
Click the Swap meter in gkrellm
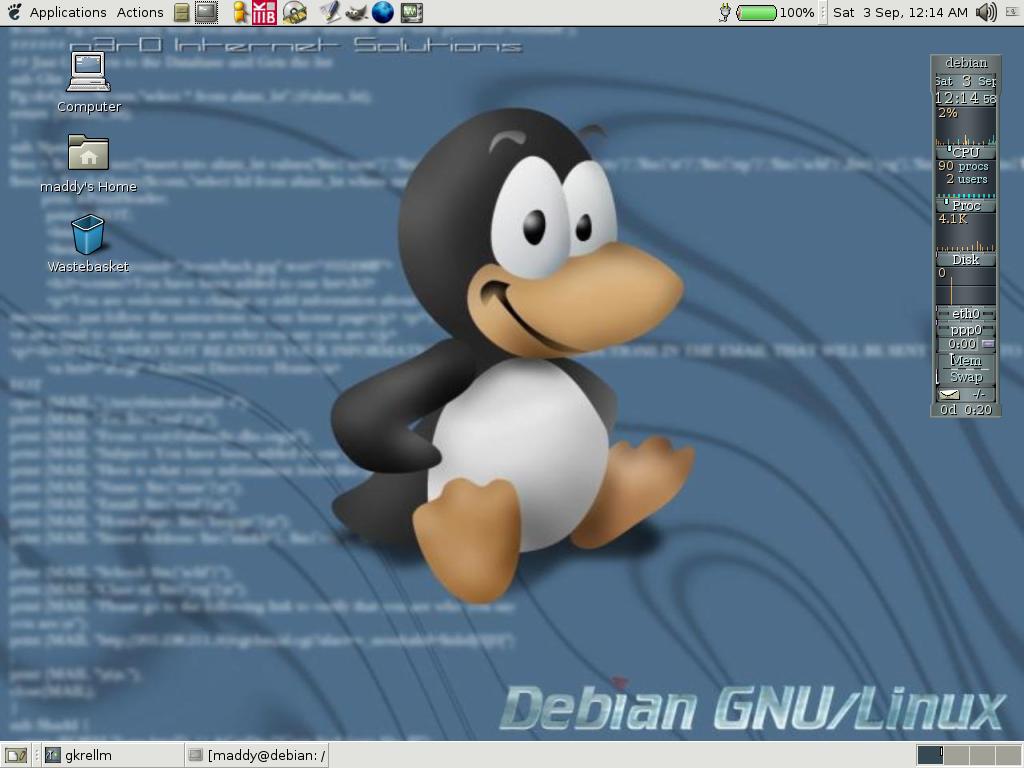coord(966,377)
